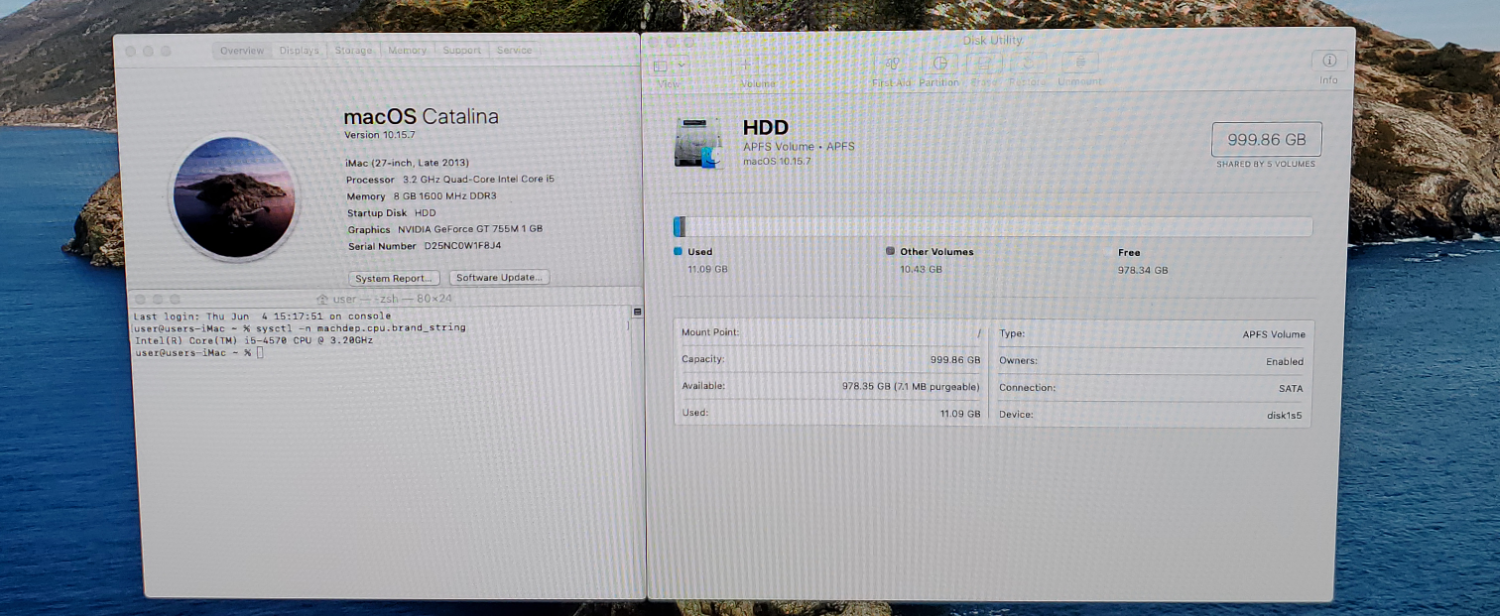Click the Unmount toolbar icon

tap(1080, 64)
